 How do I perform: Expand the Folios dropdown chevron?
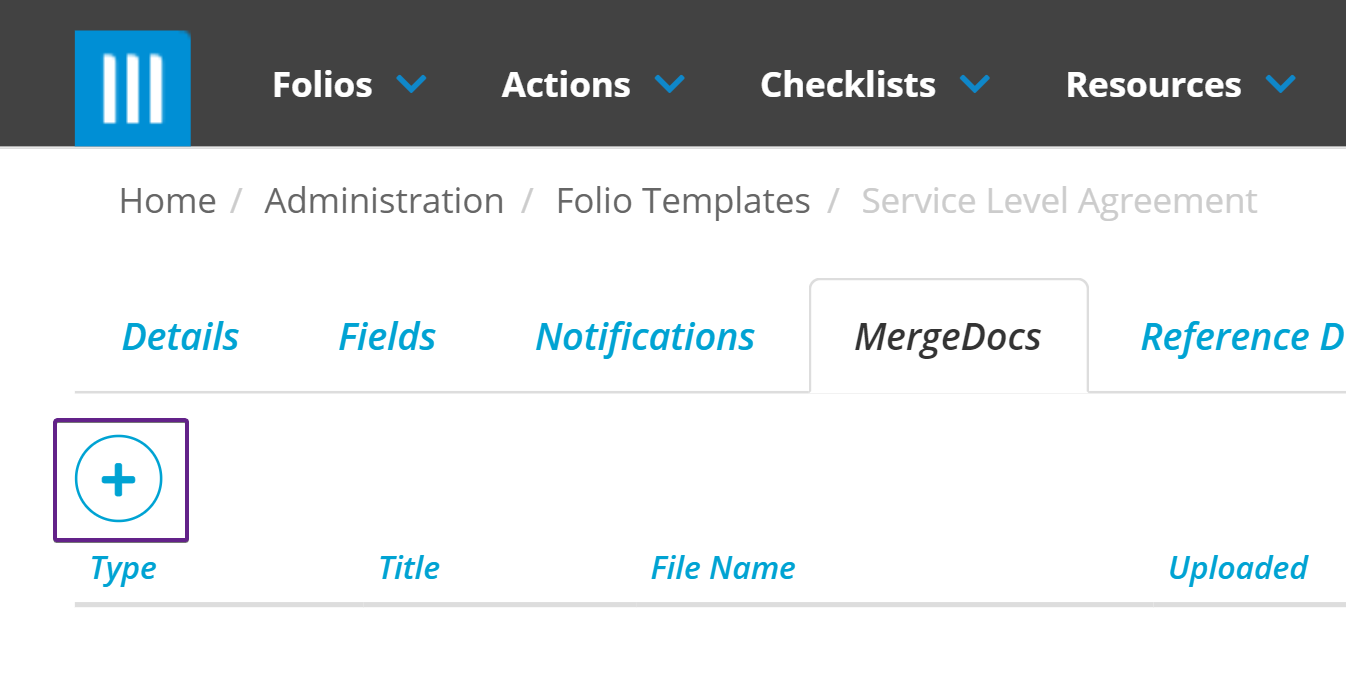coord(411,84)
